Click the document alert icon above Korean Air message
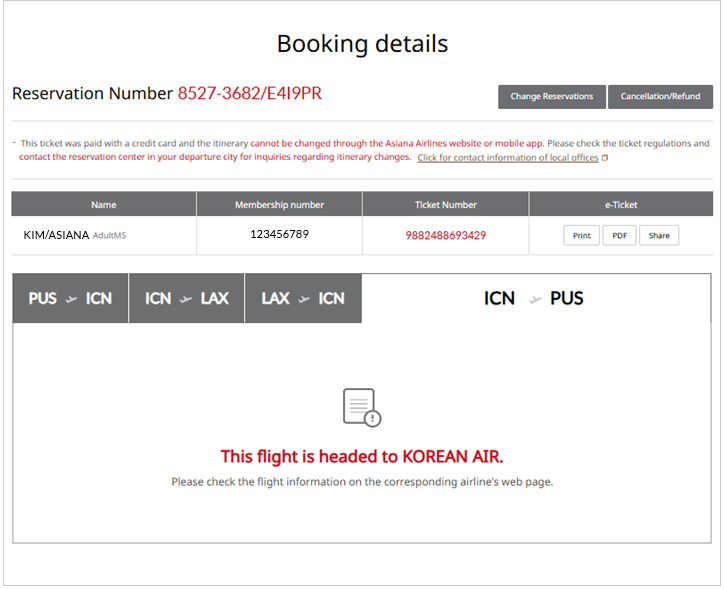The width and height of the screenshot is (724, 589). pyautogui.click(x=362, y=408)
